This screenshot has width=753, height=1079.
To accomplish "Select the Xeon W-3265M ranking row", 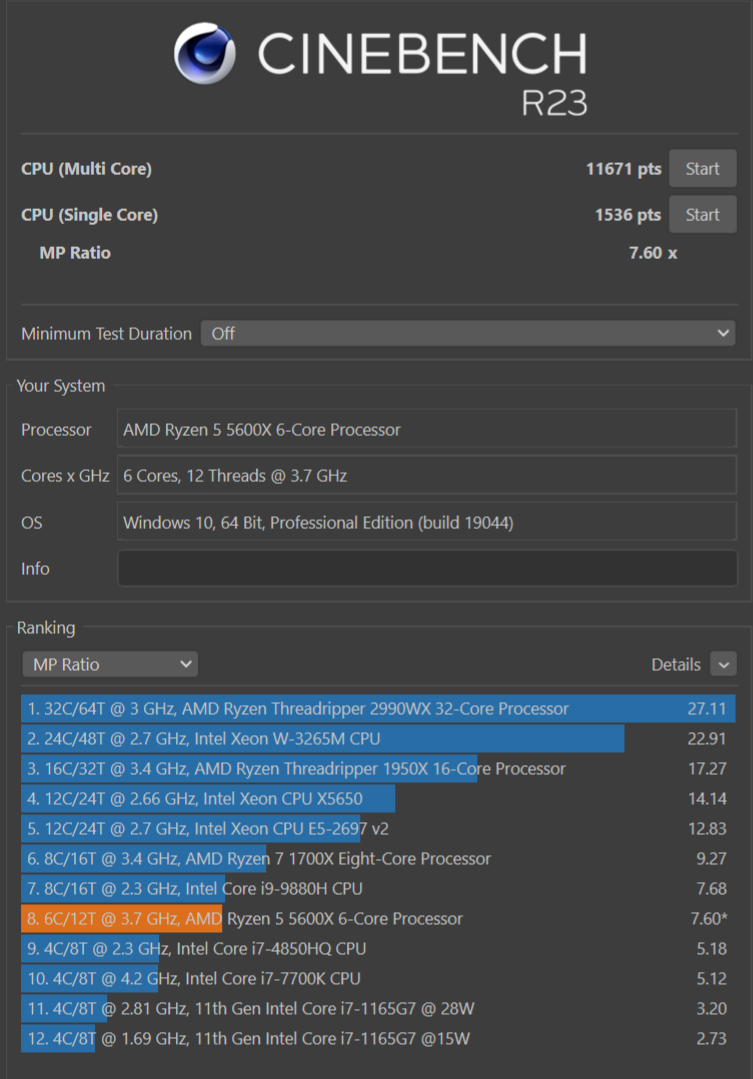I will [378, 738].
